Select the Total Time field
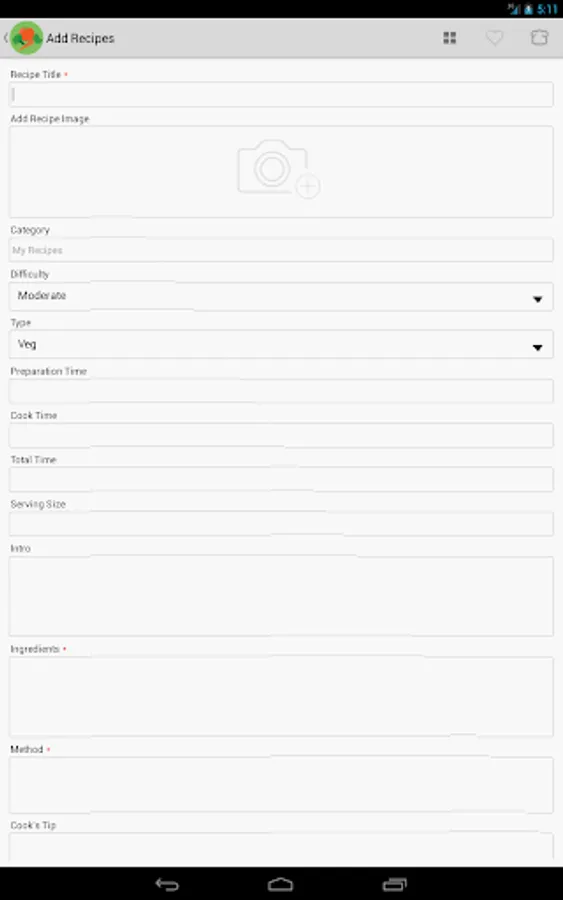Image resolution: width=563 pixels, height=900 pixels. tap(281, 479)
